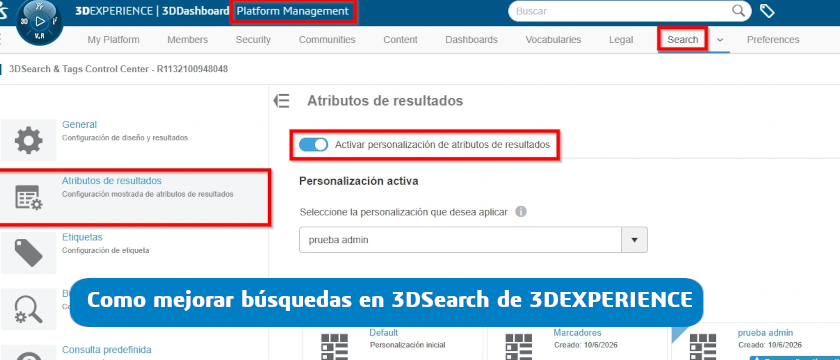
Task: Open the tags icon beside search bar
Action: coord(767,11)
